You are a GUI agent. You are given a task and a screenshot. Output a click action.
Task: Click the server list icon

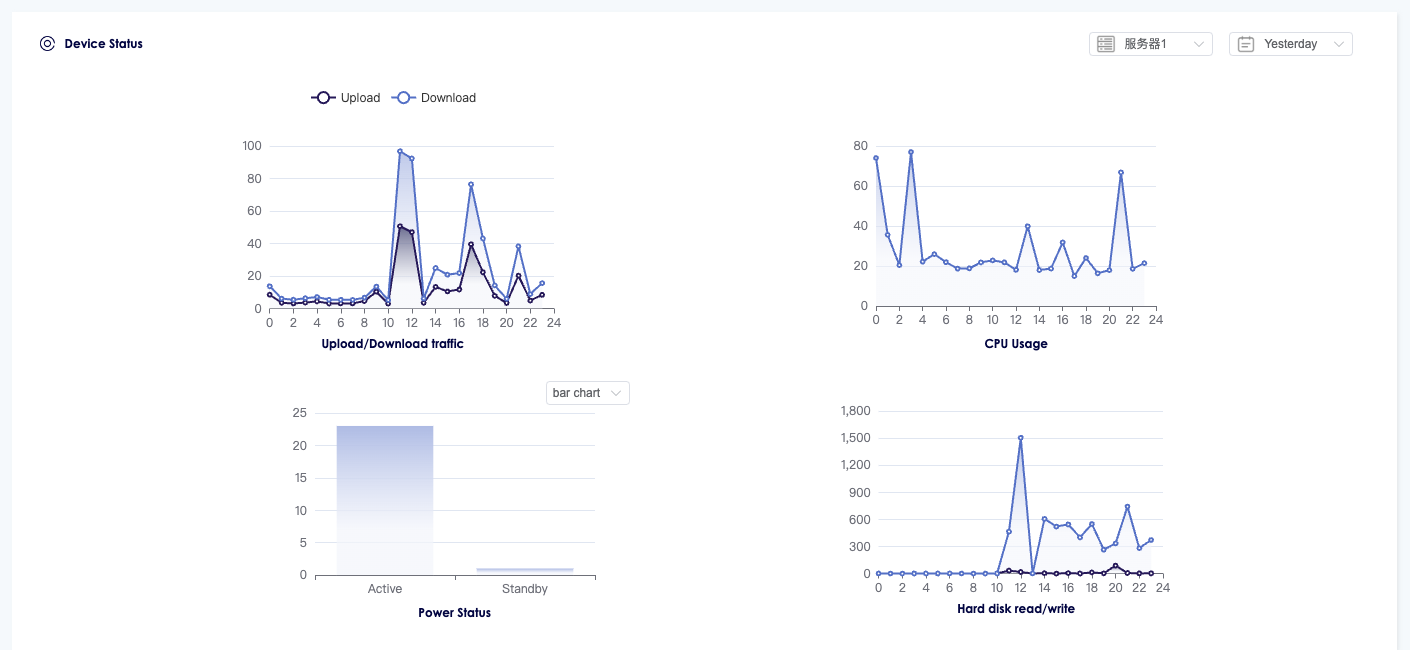[x=1105, y=44]
